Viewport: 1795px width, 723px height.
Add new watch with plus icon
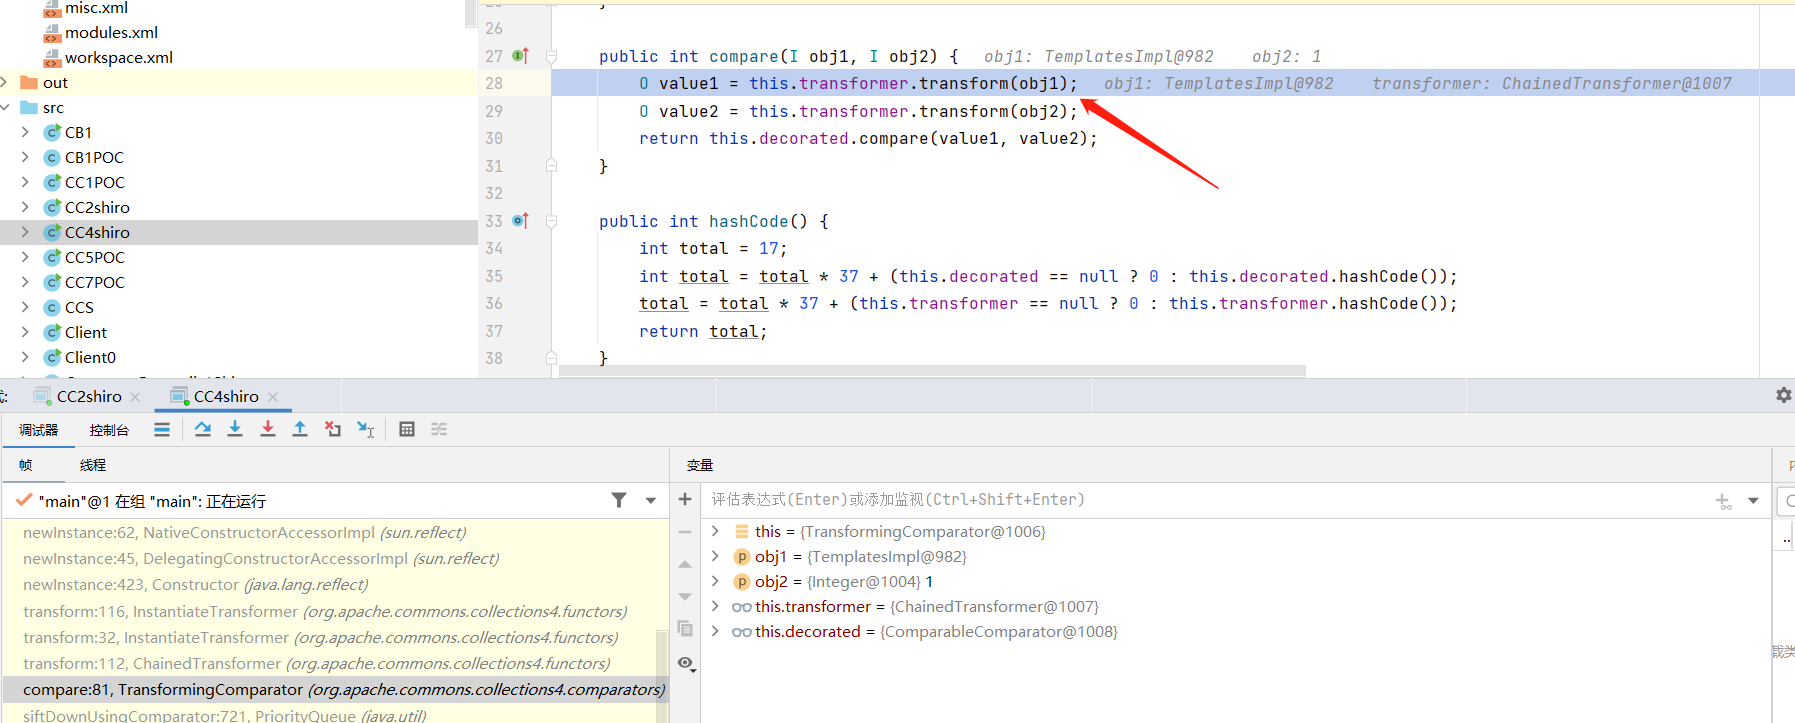(x=685, y=499)
